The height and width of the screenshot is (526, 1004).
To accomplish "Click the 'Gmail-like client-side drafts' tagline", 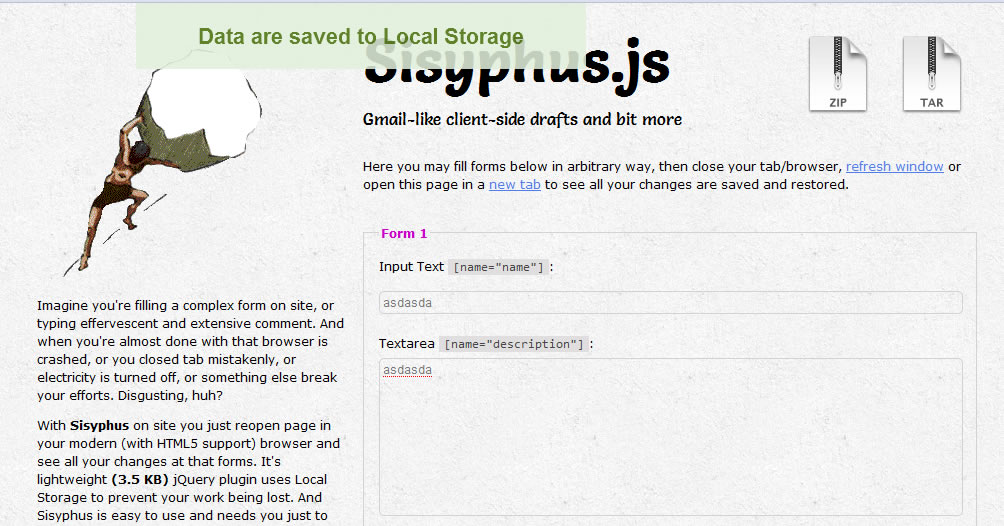I will 522,120.
